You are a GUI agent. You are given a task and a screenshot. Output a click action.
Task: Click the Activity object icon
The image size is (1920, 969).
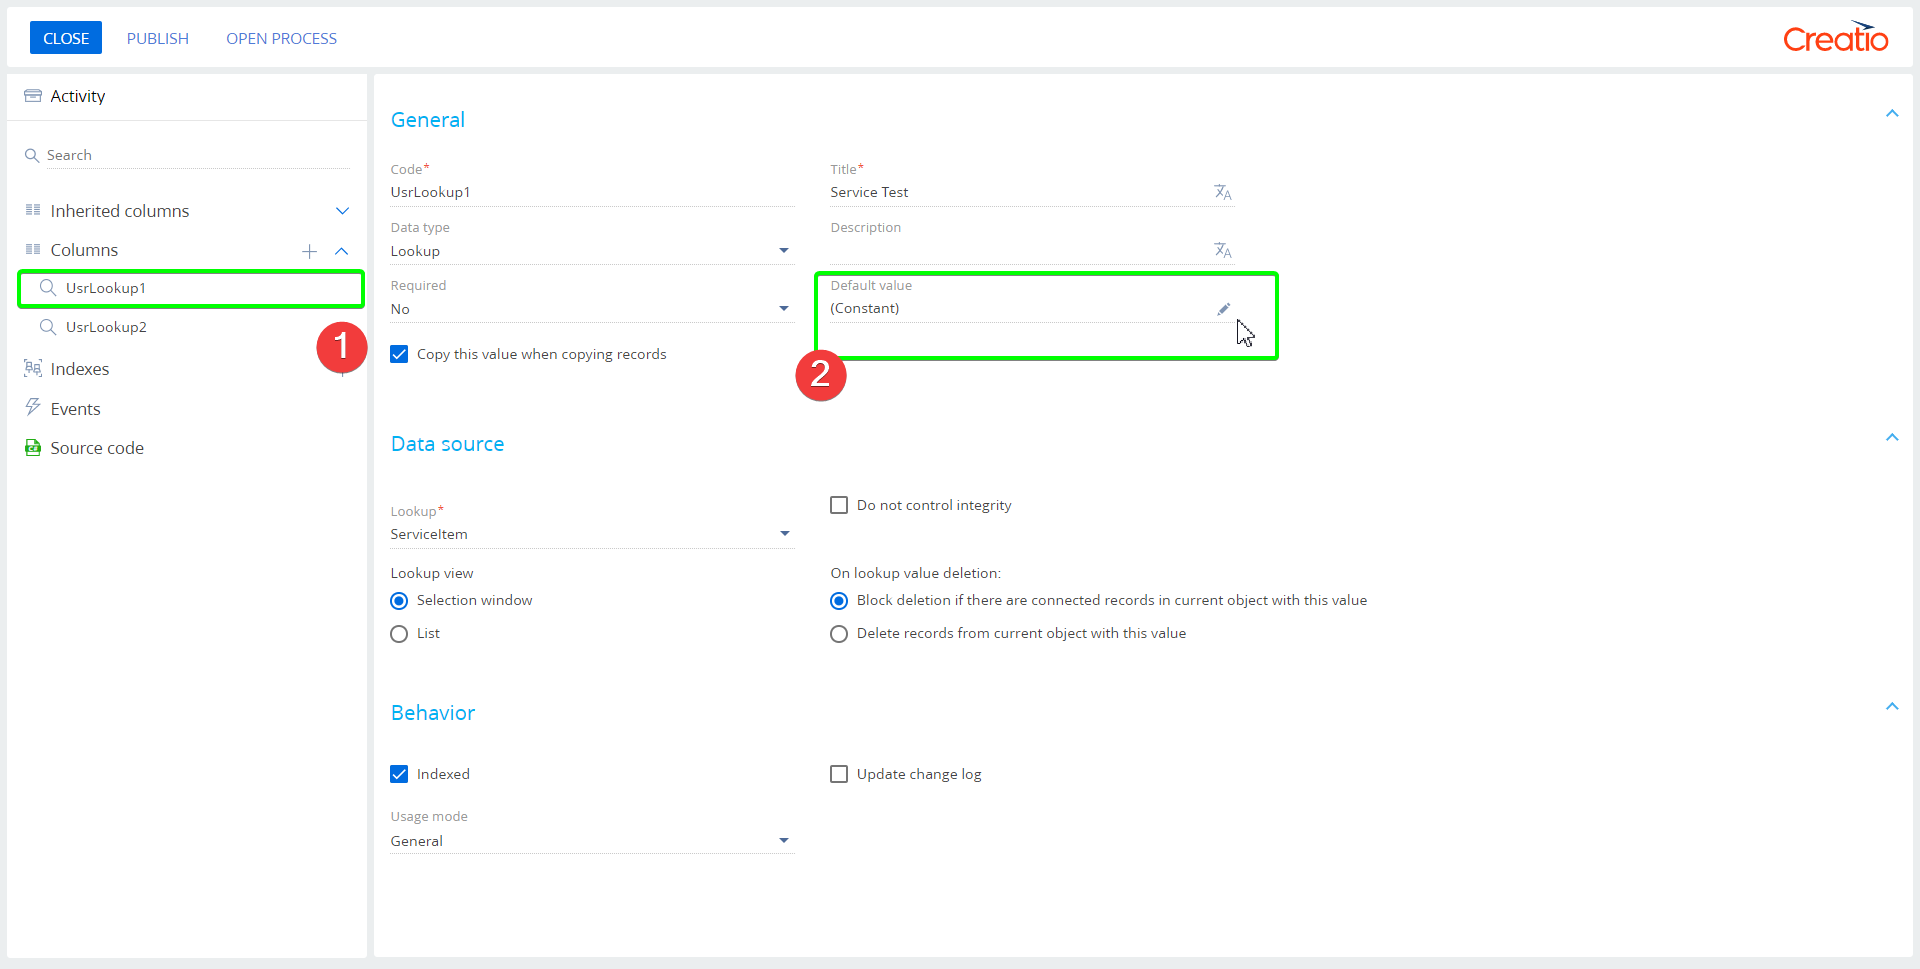tap(33, 96)
